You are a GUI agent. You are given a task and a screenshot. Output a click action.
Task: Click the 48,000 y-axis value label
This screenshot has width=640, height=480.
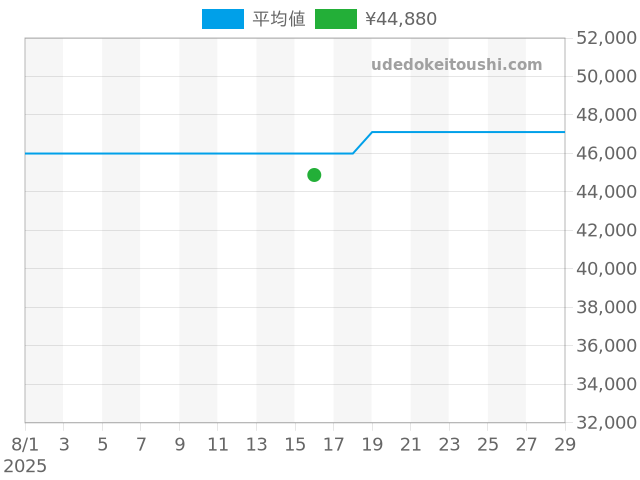tap(607, 115)
